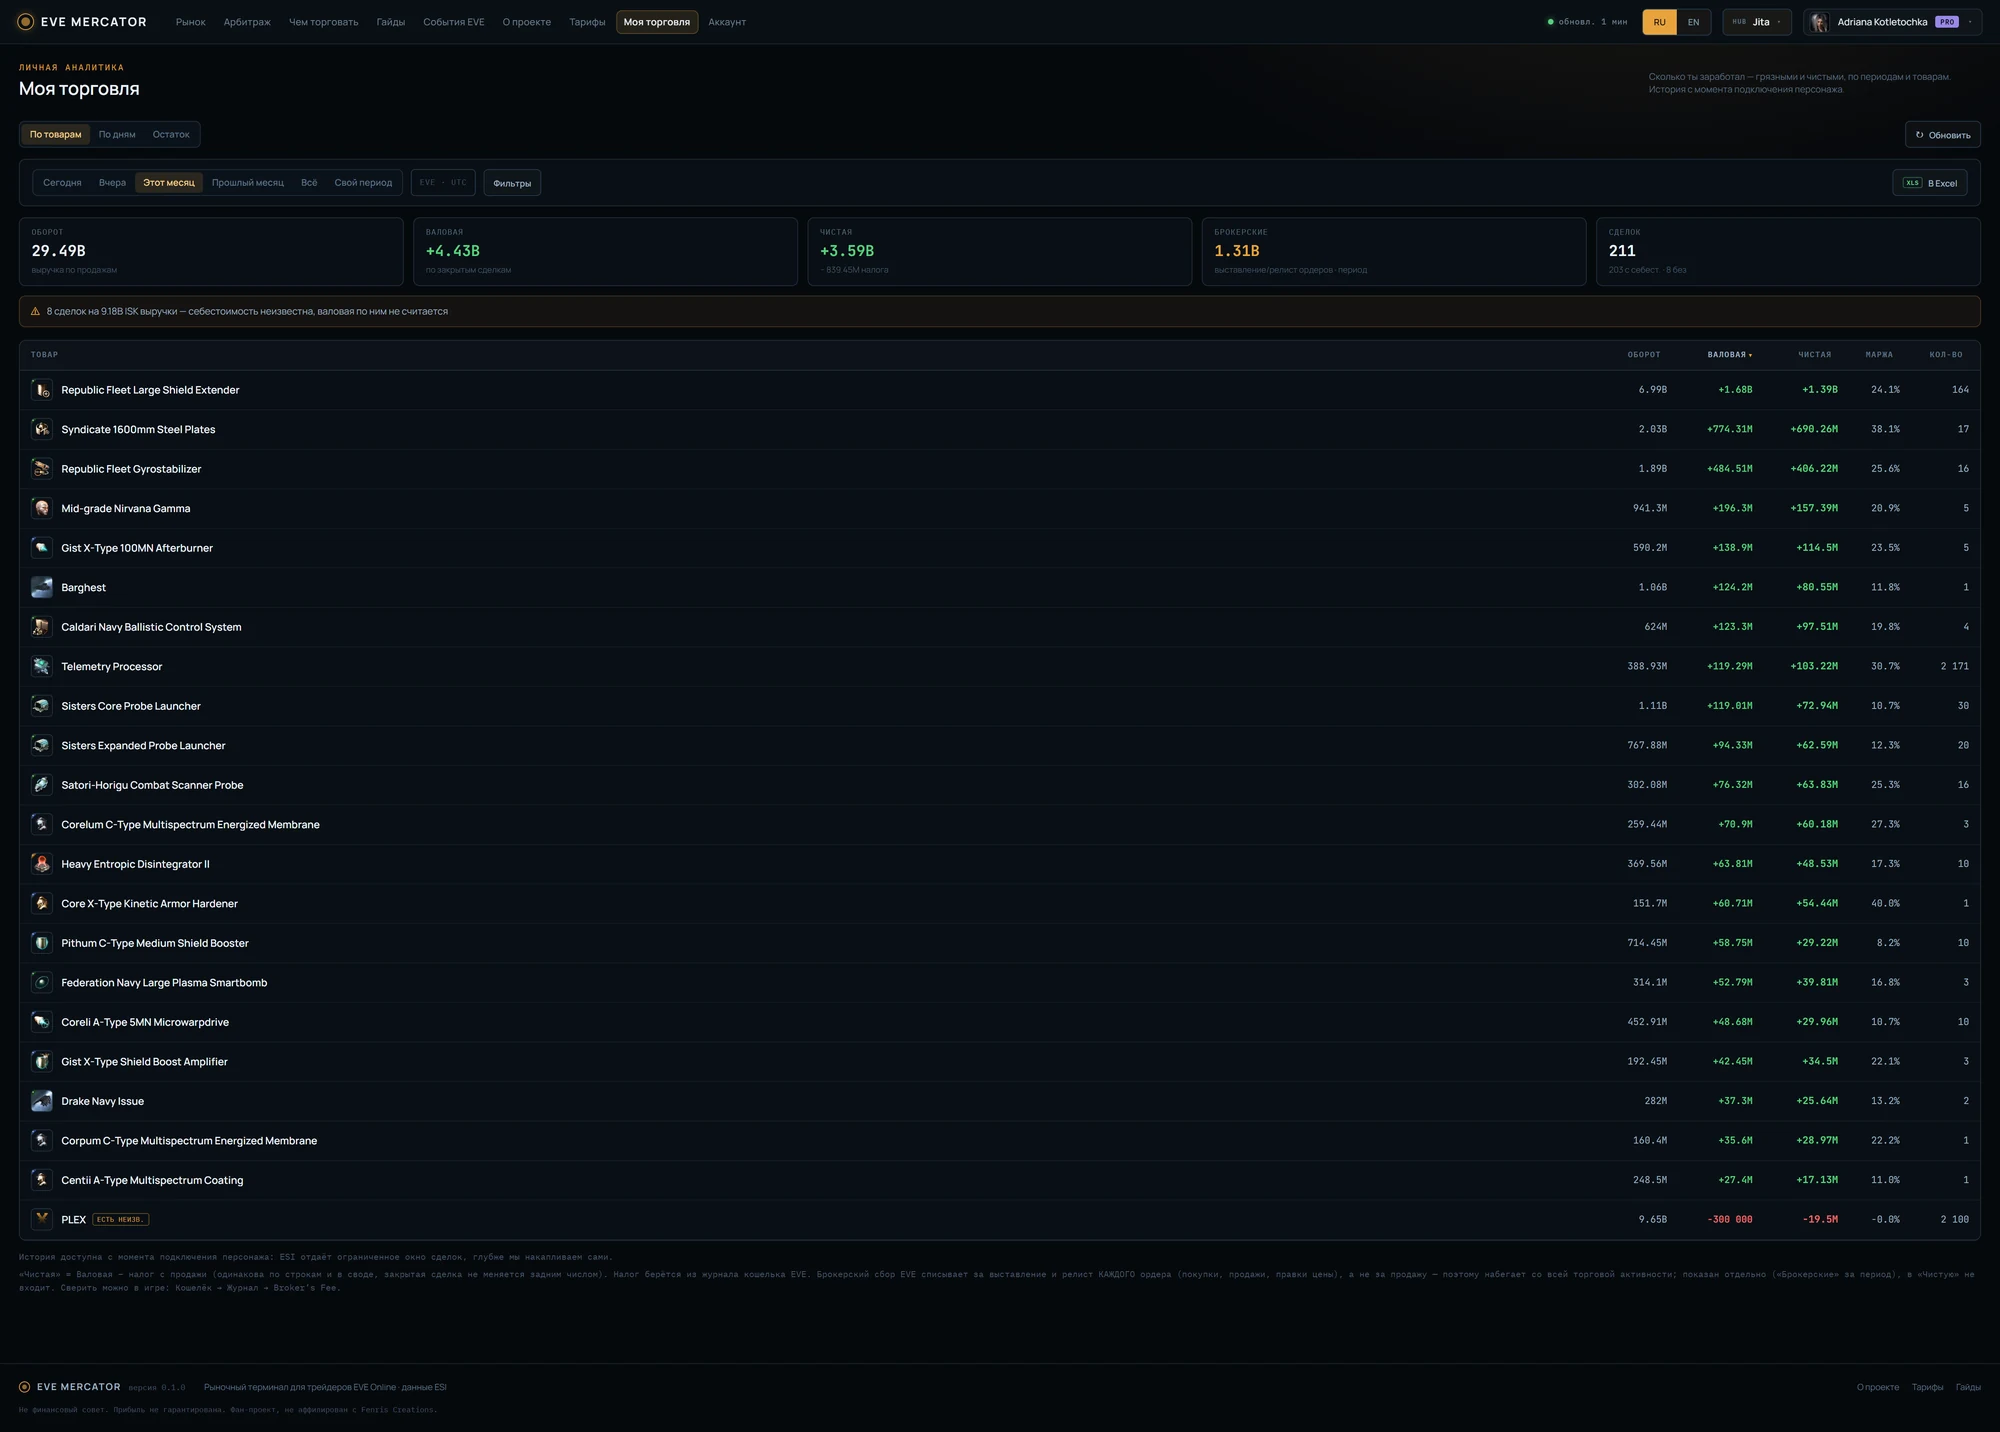Open footer О проекте link

pos(1877,1387)
